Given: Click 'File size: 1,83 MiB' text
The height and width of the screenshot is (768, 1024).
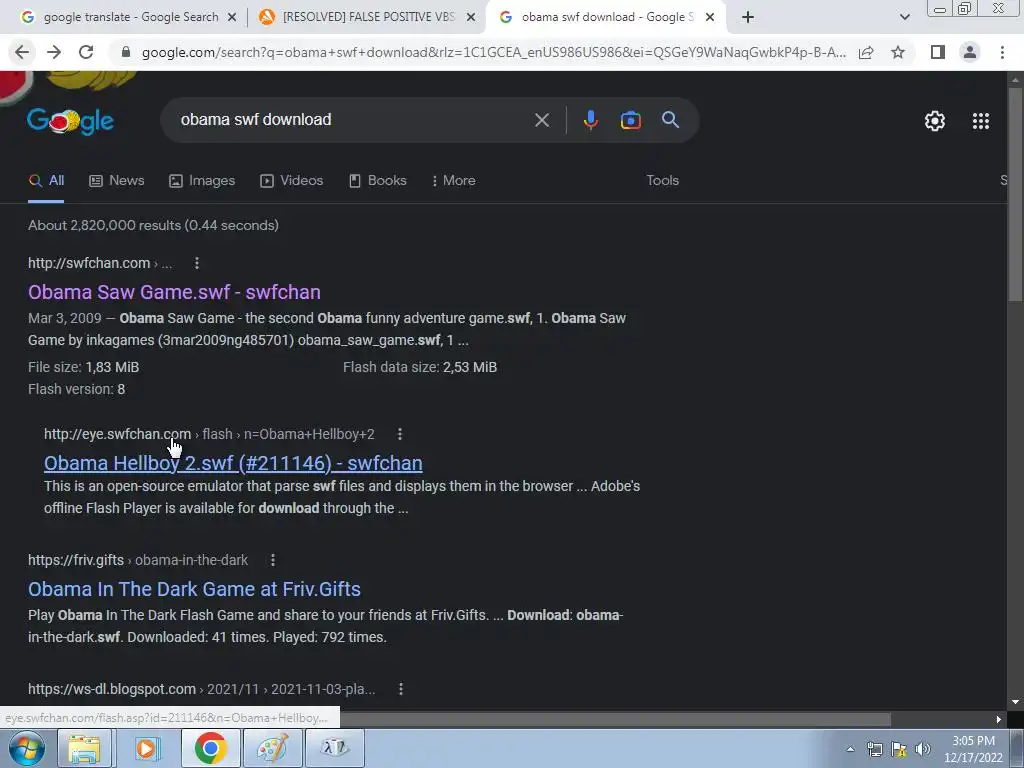Looking at the screenshot, I should (x=84, y=367).
